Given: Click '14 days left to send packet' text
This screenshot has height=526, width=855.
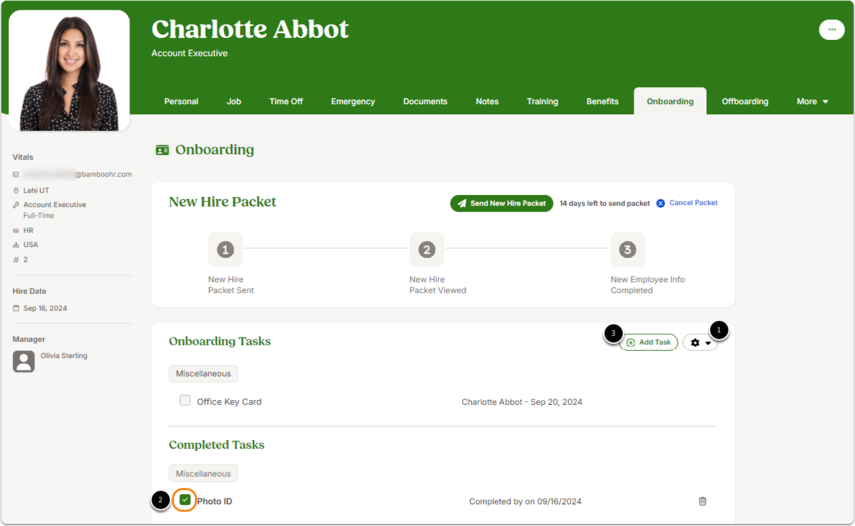Looking at the screenshot, I should pos(605,203).
